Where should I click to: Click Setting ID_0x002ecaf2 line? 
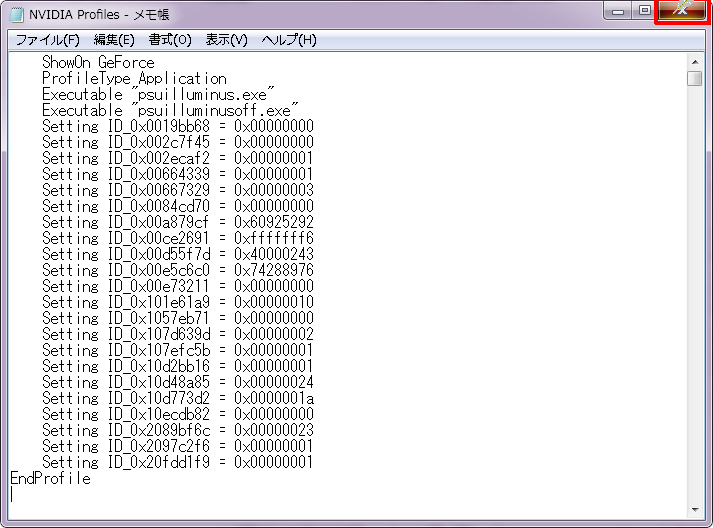tap(178, 158)
